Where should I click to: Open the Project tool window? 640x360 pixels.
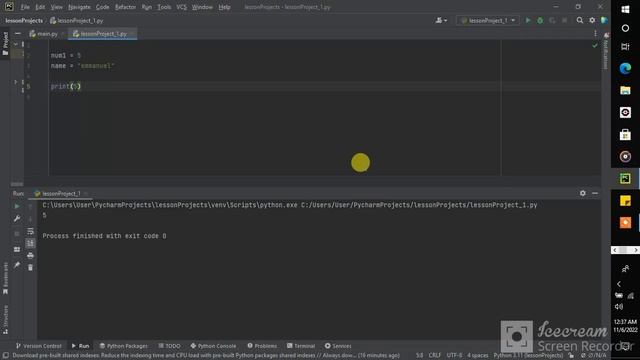[5, 44]
